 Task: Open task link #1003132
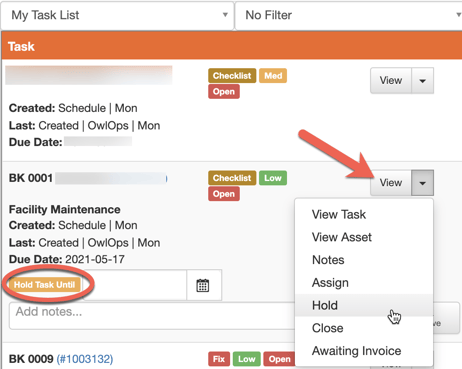point(85,359)
